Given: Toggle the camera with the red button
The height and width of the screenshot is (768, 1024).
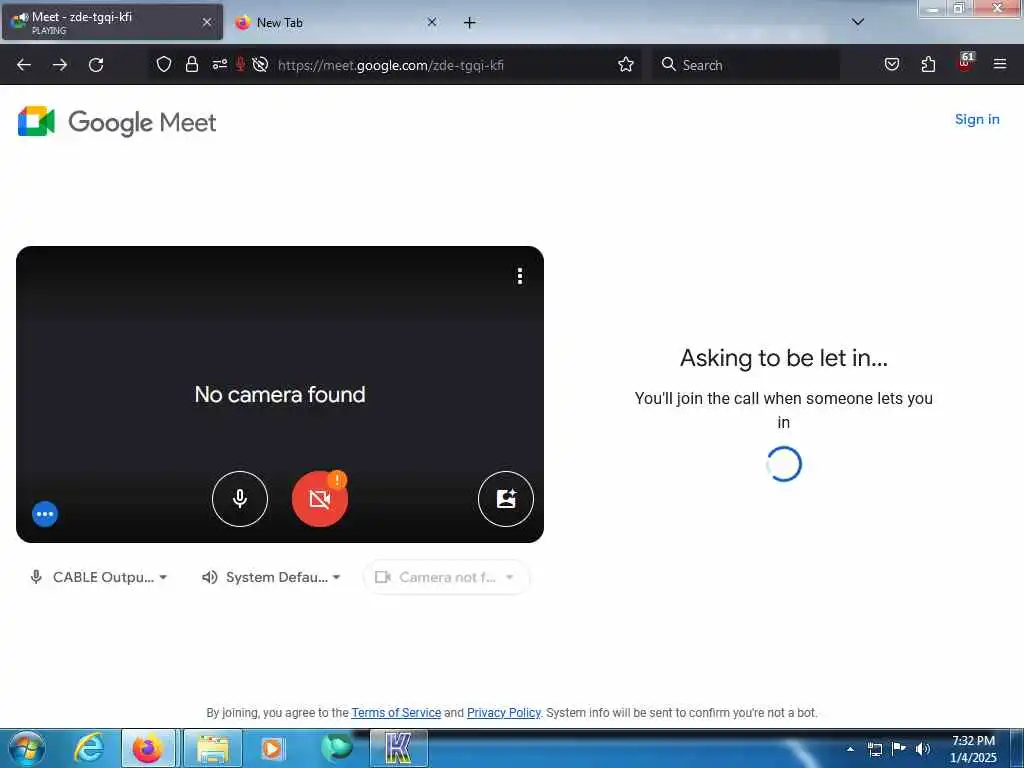Looking at the screenshot, I should click(319, 499).
